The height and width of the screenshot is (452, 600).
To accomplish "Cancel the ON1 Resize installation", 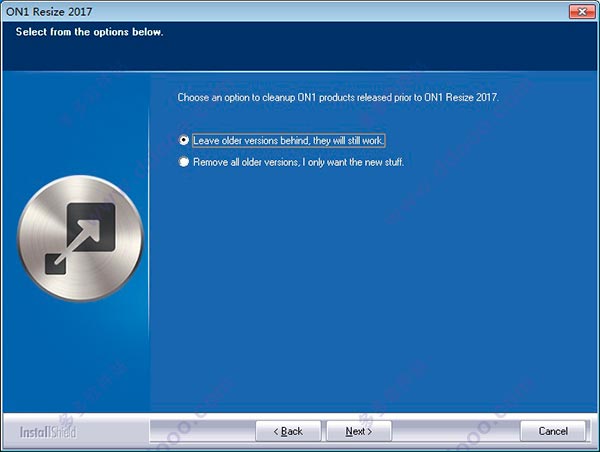I will click(553, 431).
